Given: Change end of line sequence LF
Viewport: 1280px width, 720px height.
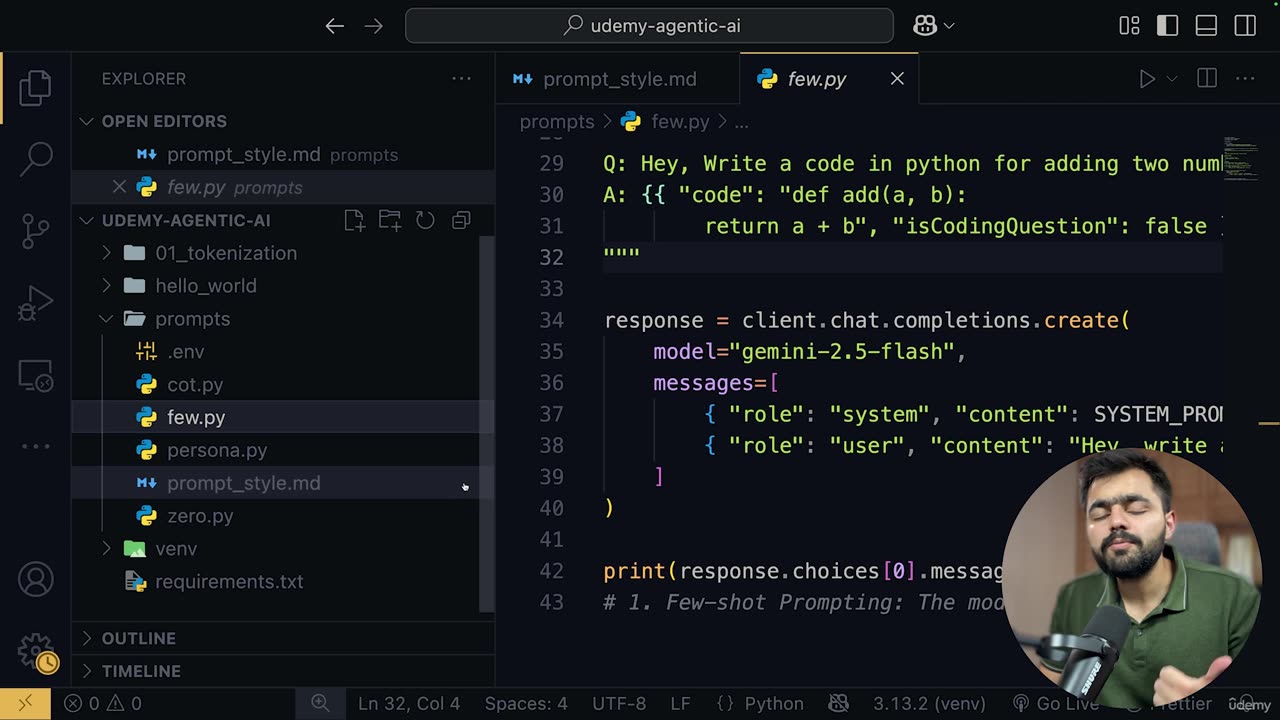Looking at the screenshot, I should [680, 703].
